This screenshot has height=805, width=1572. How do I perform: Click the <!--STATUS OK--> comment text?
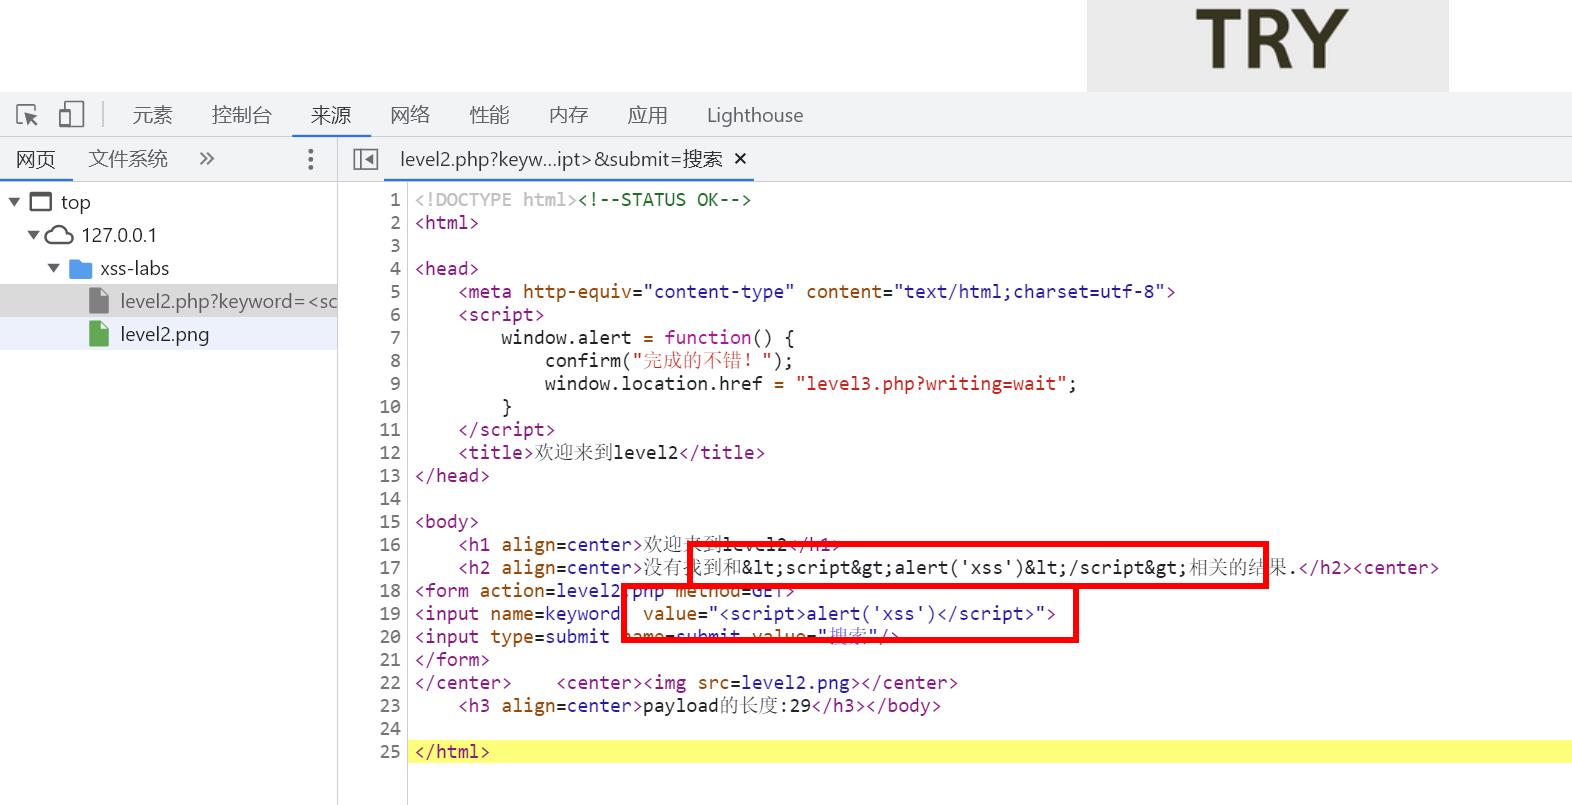664,199
